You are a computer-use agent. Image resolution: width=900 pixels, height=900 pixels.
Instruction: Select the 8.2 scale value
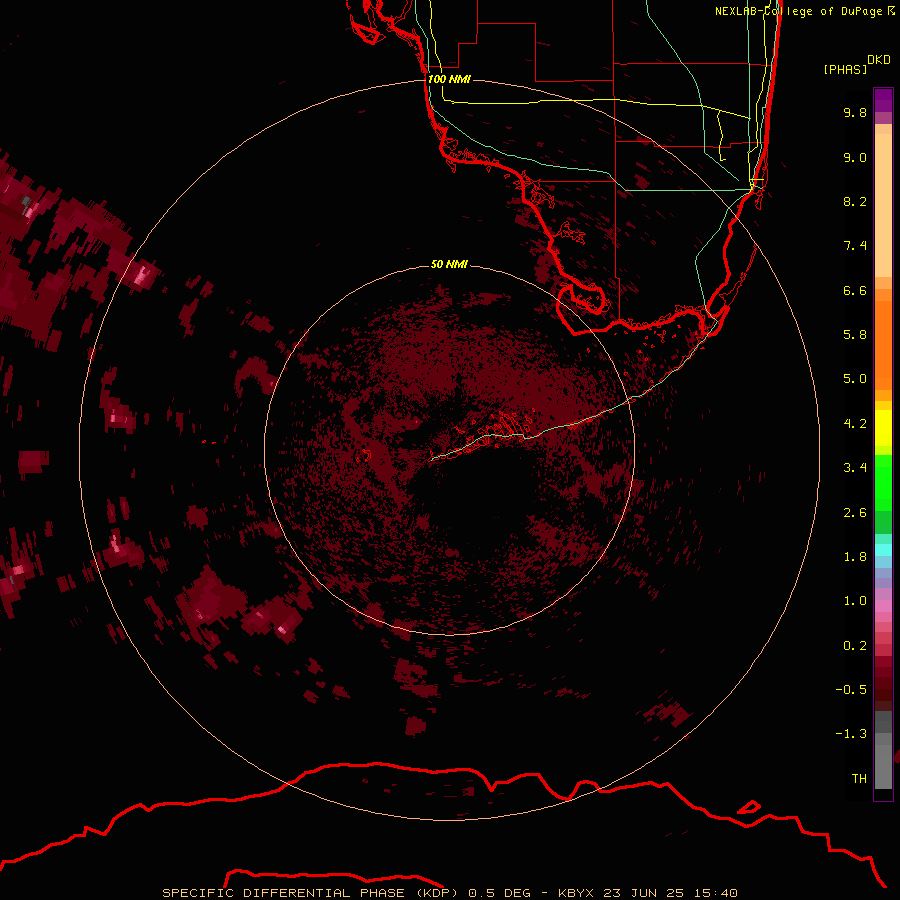855,201
